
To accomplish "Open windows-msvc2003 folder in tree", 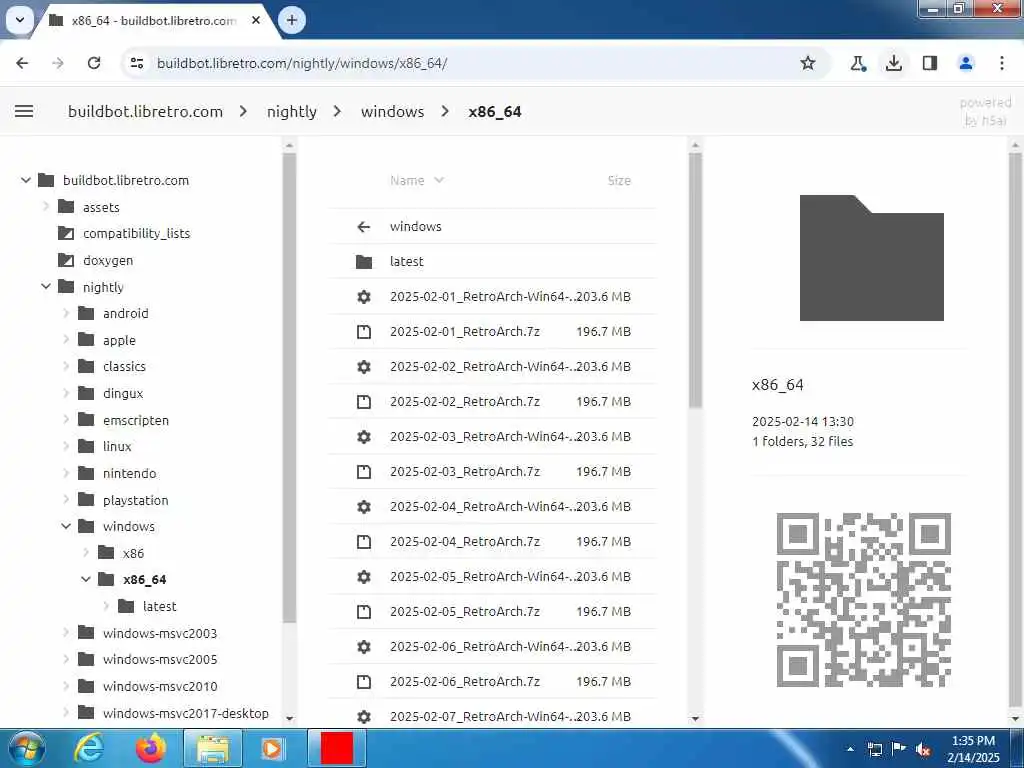I will 159,633.
